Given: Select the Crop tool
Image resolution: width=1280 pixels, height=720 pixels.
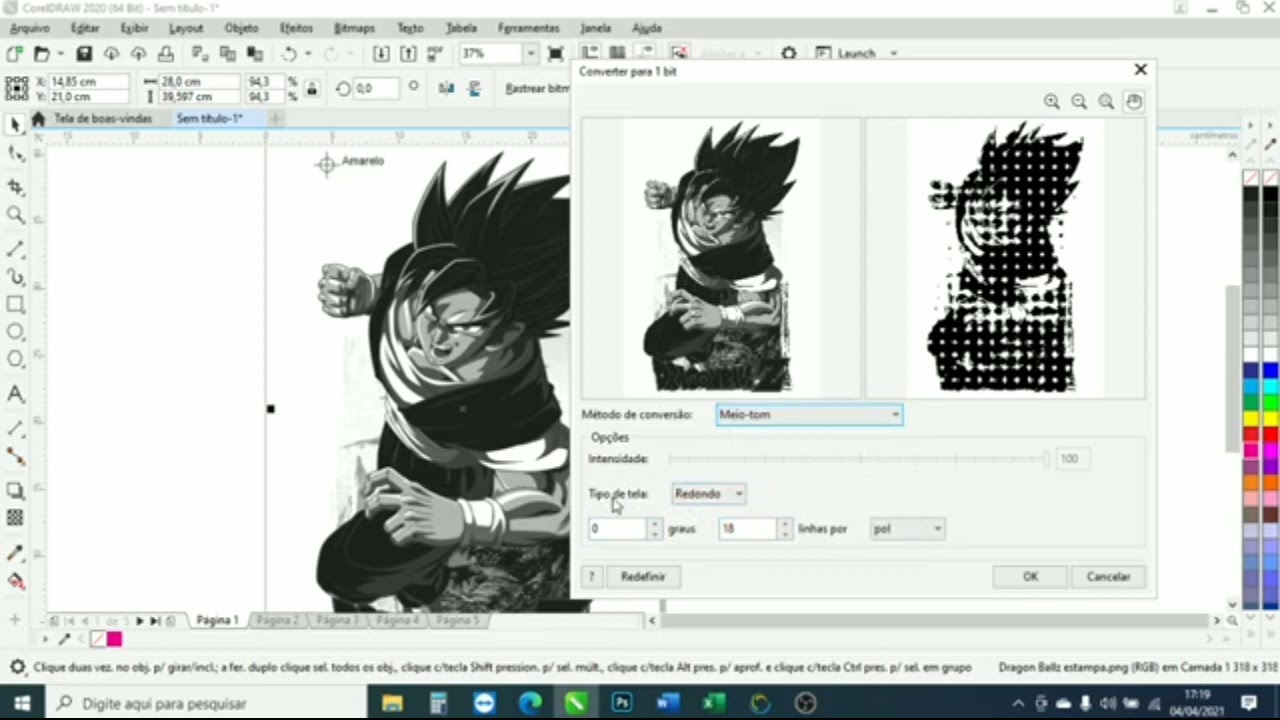Looking at the screenshot, I should [15, 187].
